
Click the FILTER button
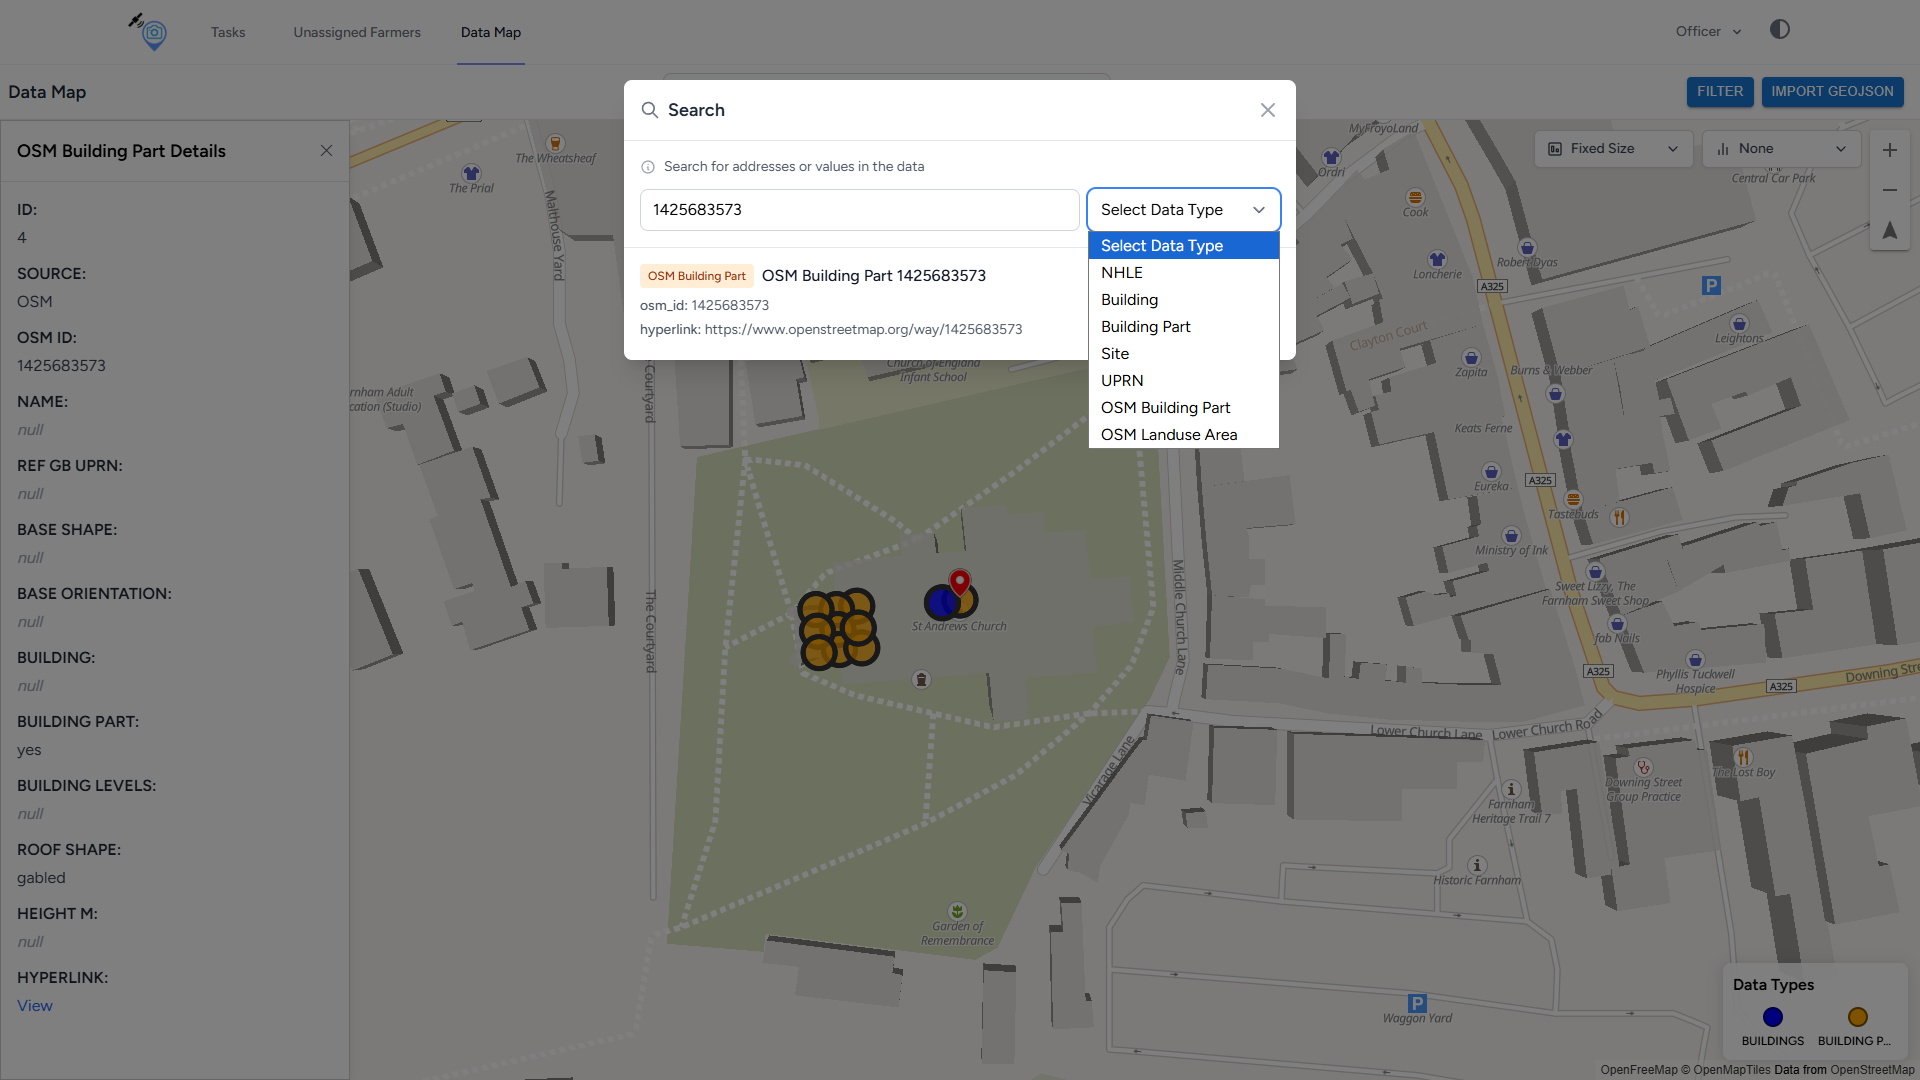click(1719, 91)
